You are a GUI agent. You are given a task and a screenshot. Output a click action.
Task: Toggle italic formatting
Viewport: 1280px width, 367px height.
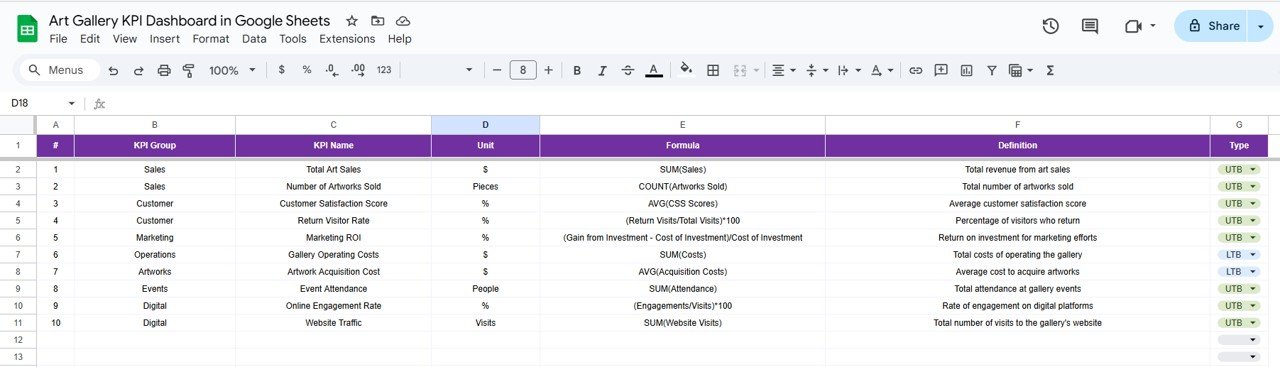(x=602, y=70)
